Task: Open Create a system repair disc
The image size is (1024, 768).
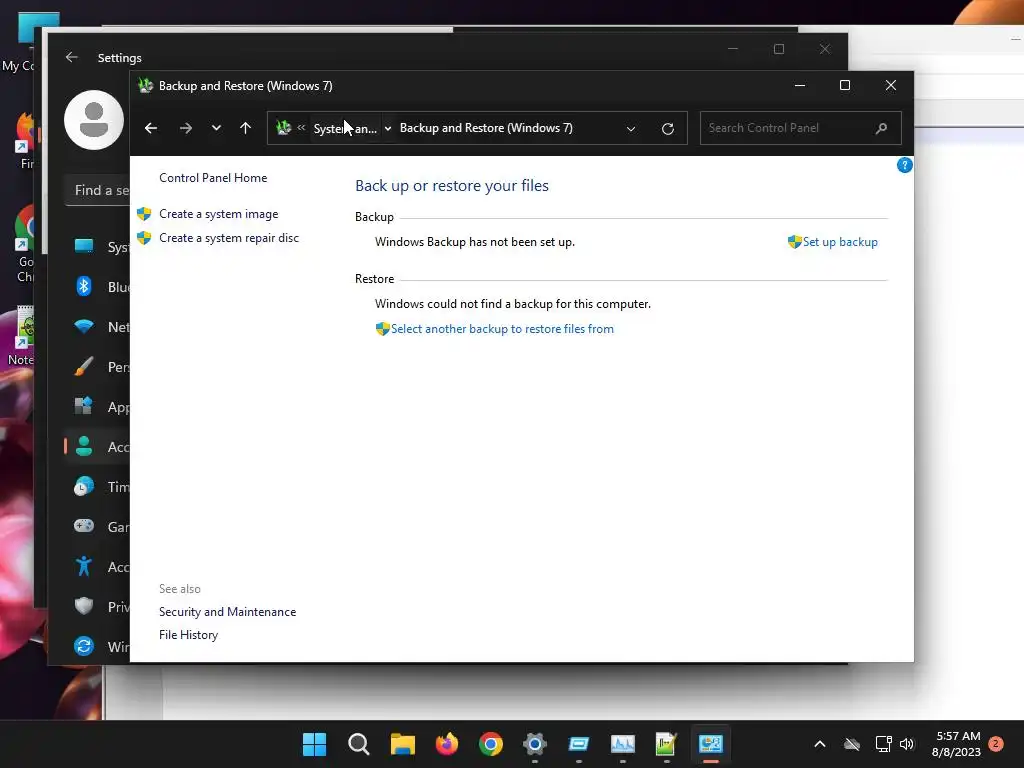Action: (229, 238)
